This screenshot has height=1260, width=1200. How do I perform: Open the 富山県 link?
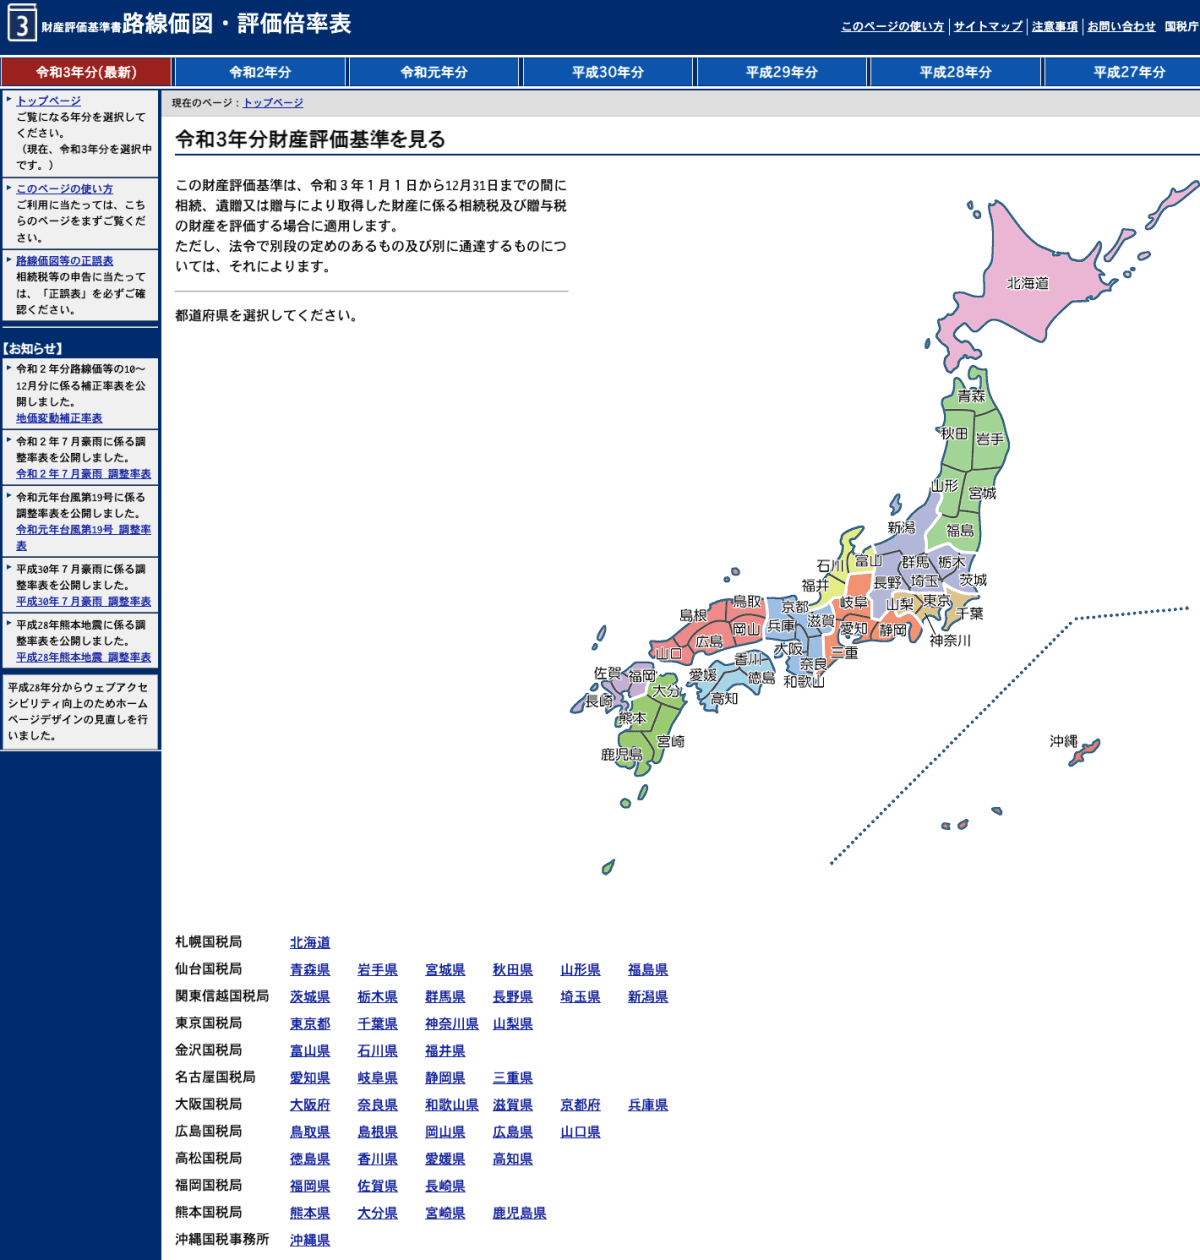(310, 1051)
